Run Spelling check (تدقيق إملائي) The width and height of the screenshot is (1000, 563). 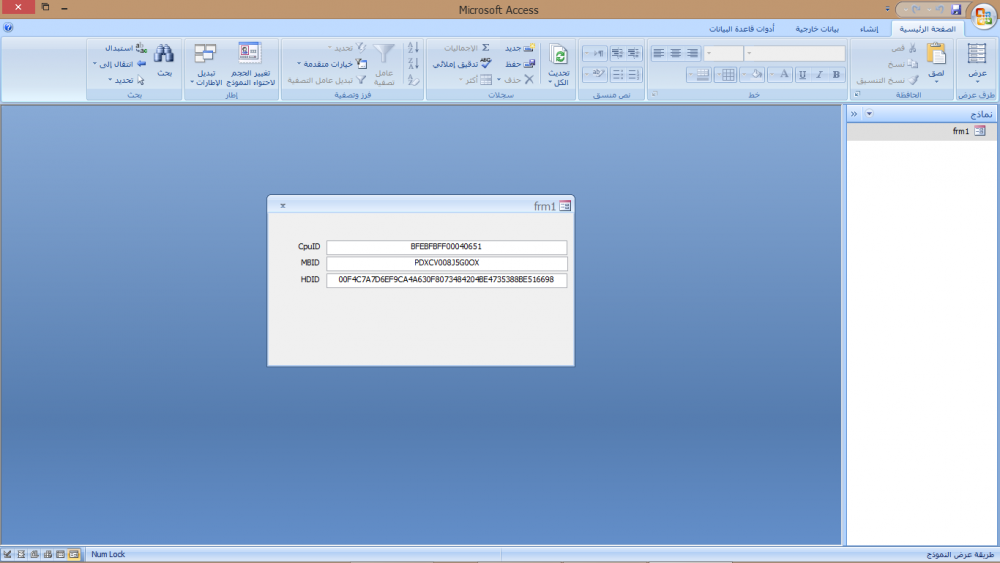(x=462, y=64)
